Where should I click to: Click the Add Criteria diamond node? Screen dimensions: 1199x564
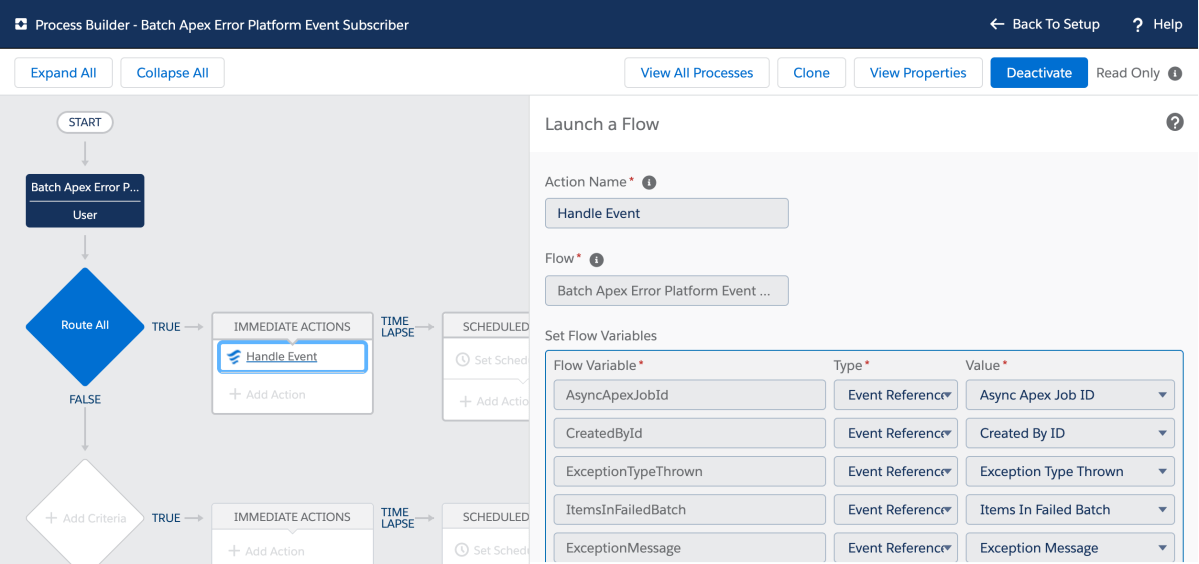(x=85, y=518)
